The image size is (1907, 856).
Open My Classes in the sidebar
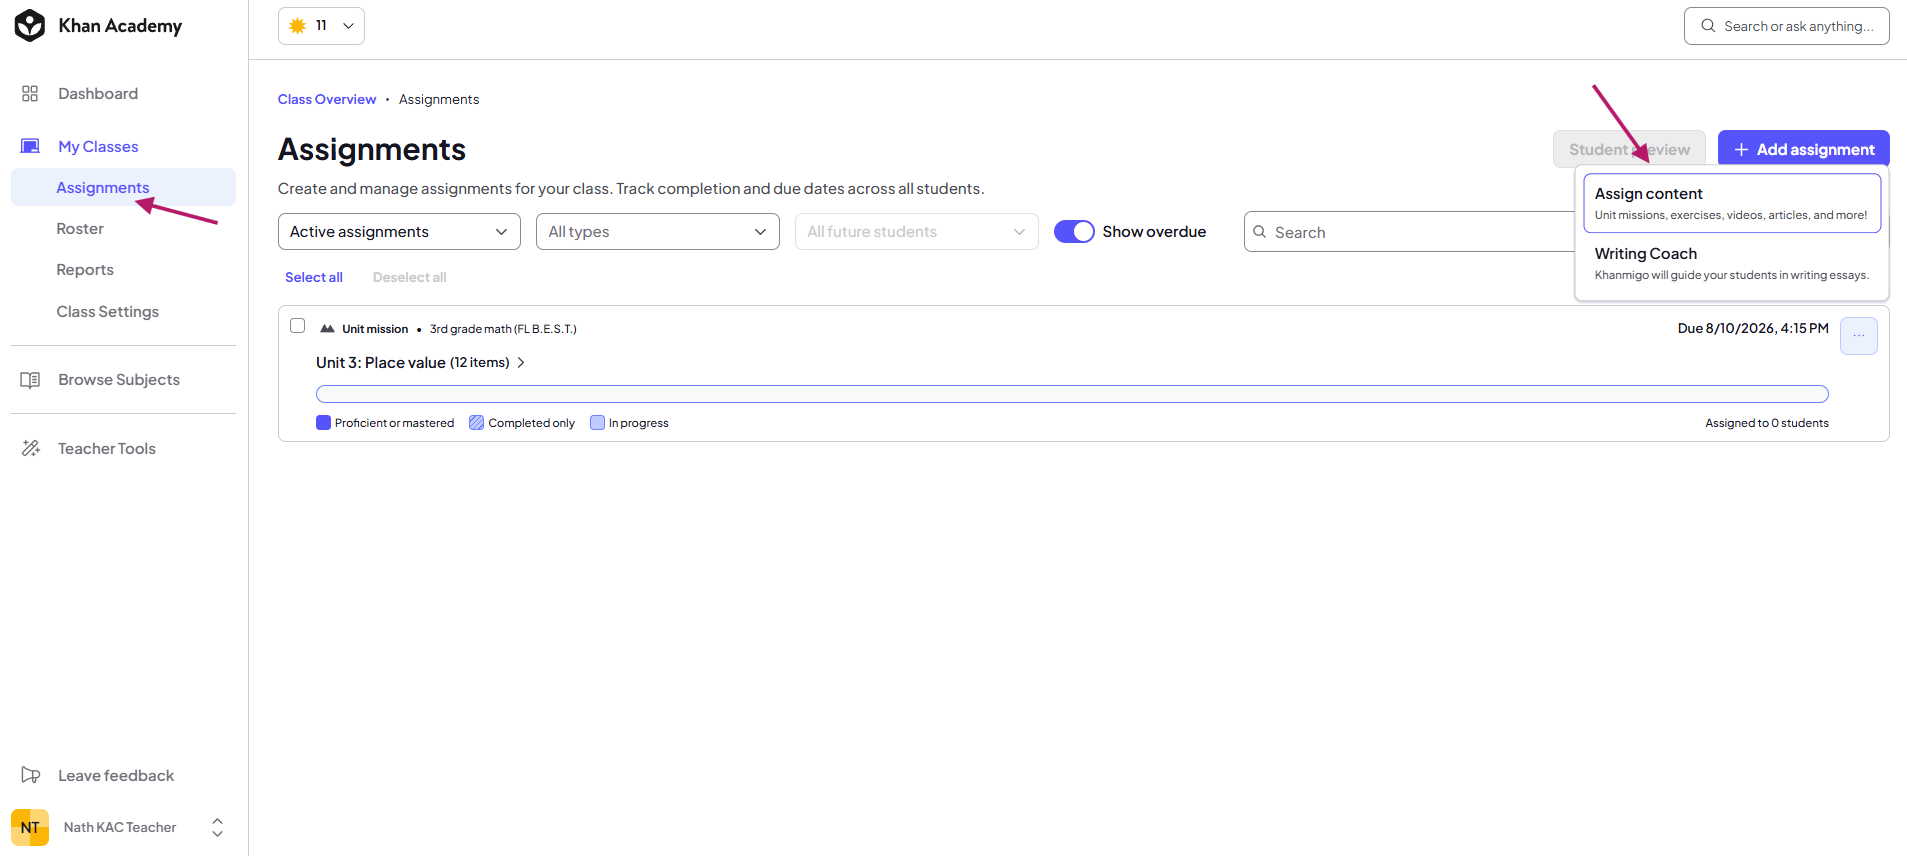click(98, 146)
